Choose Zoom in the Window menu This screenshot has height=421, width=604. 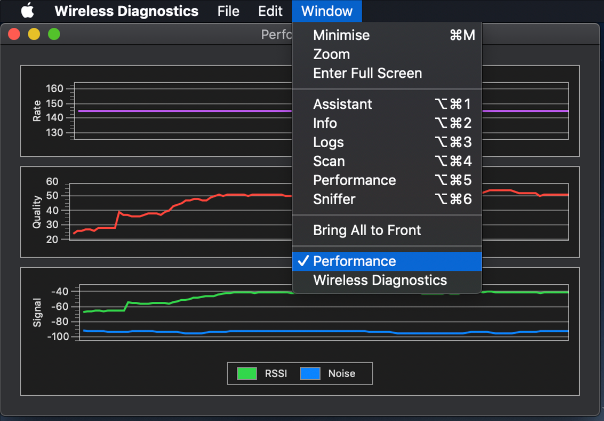pos(387,54)
